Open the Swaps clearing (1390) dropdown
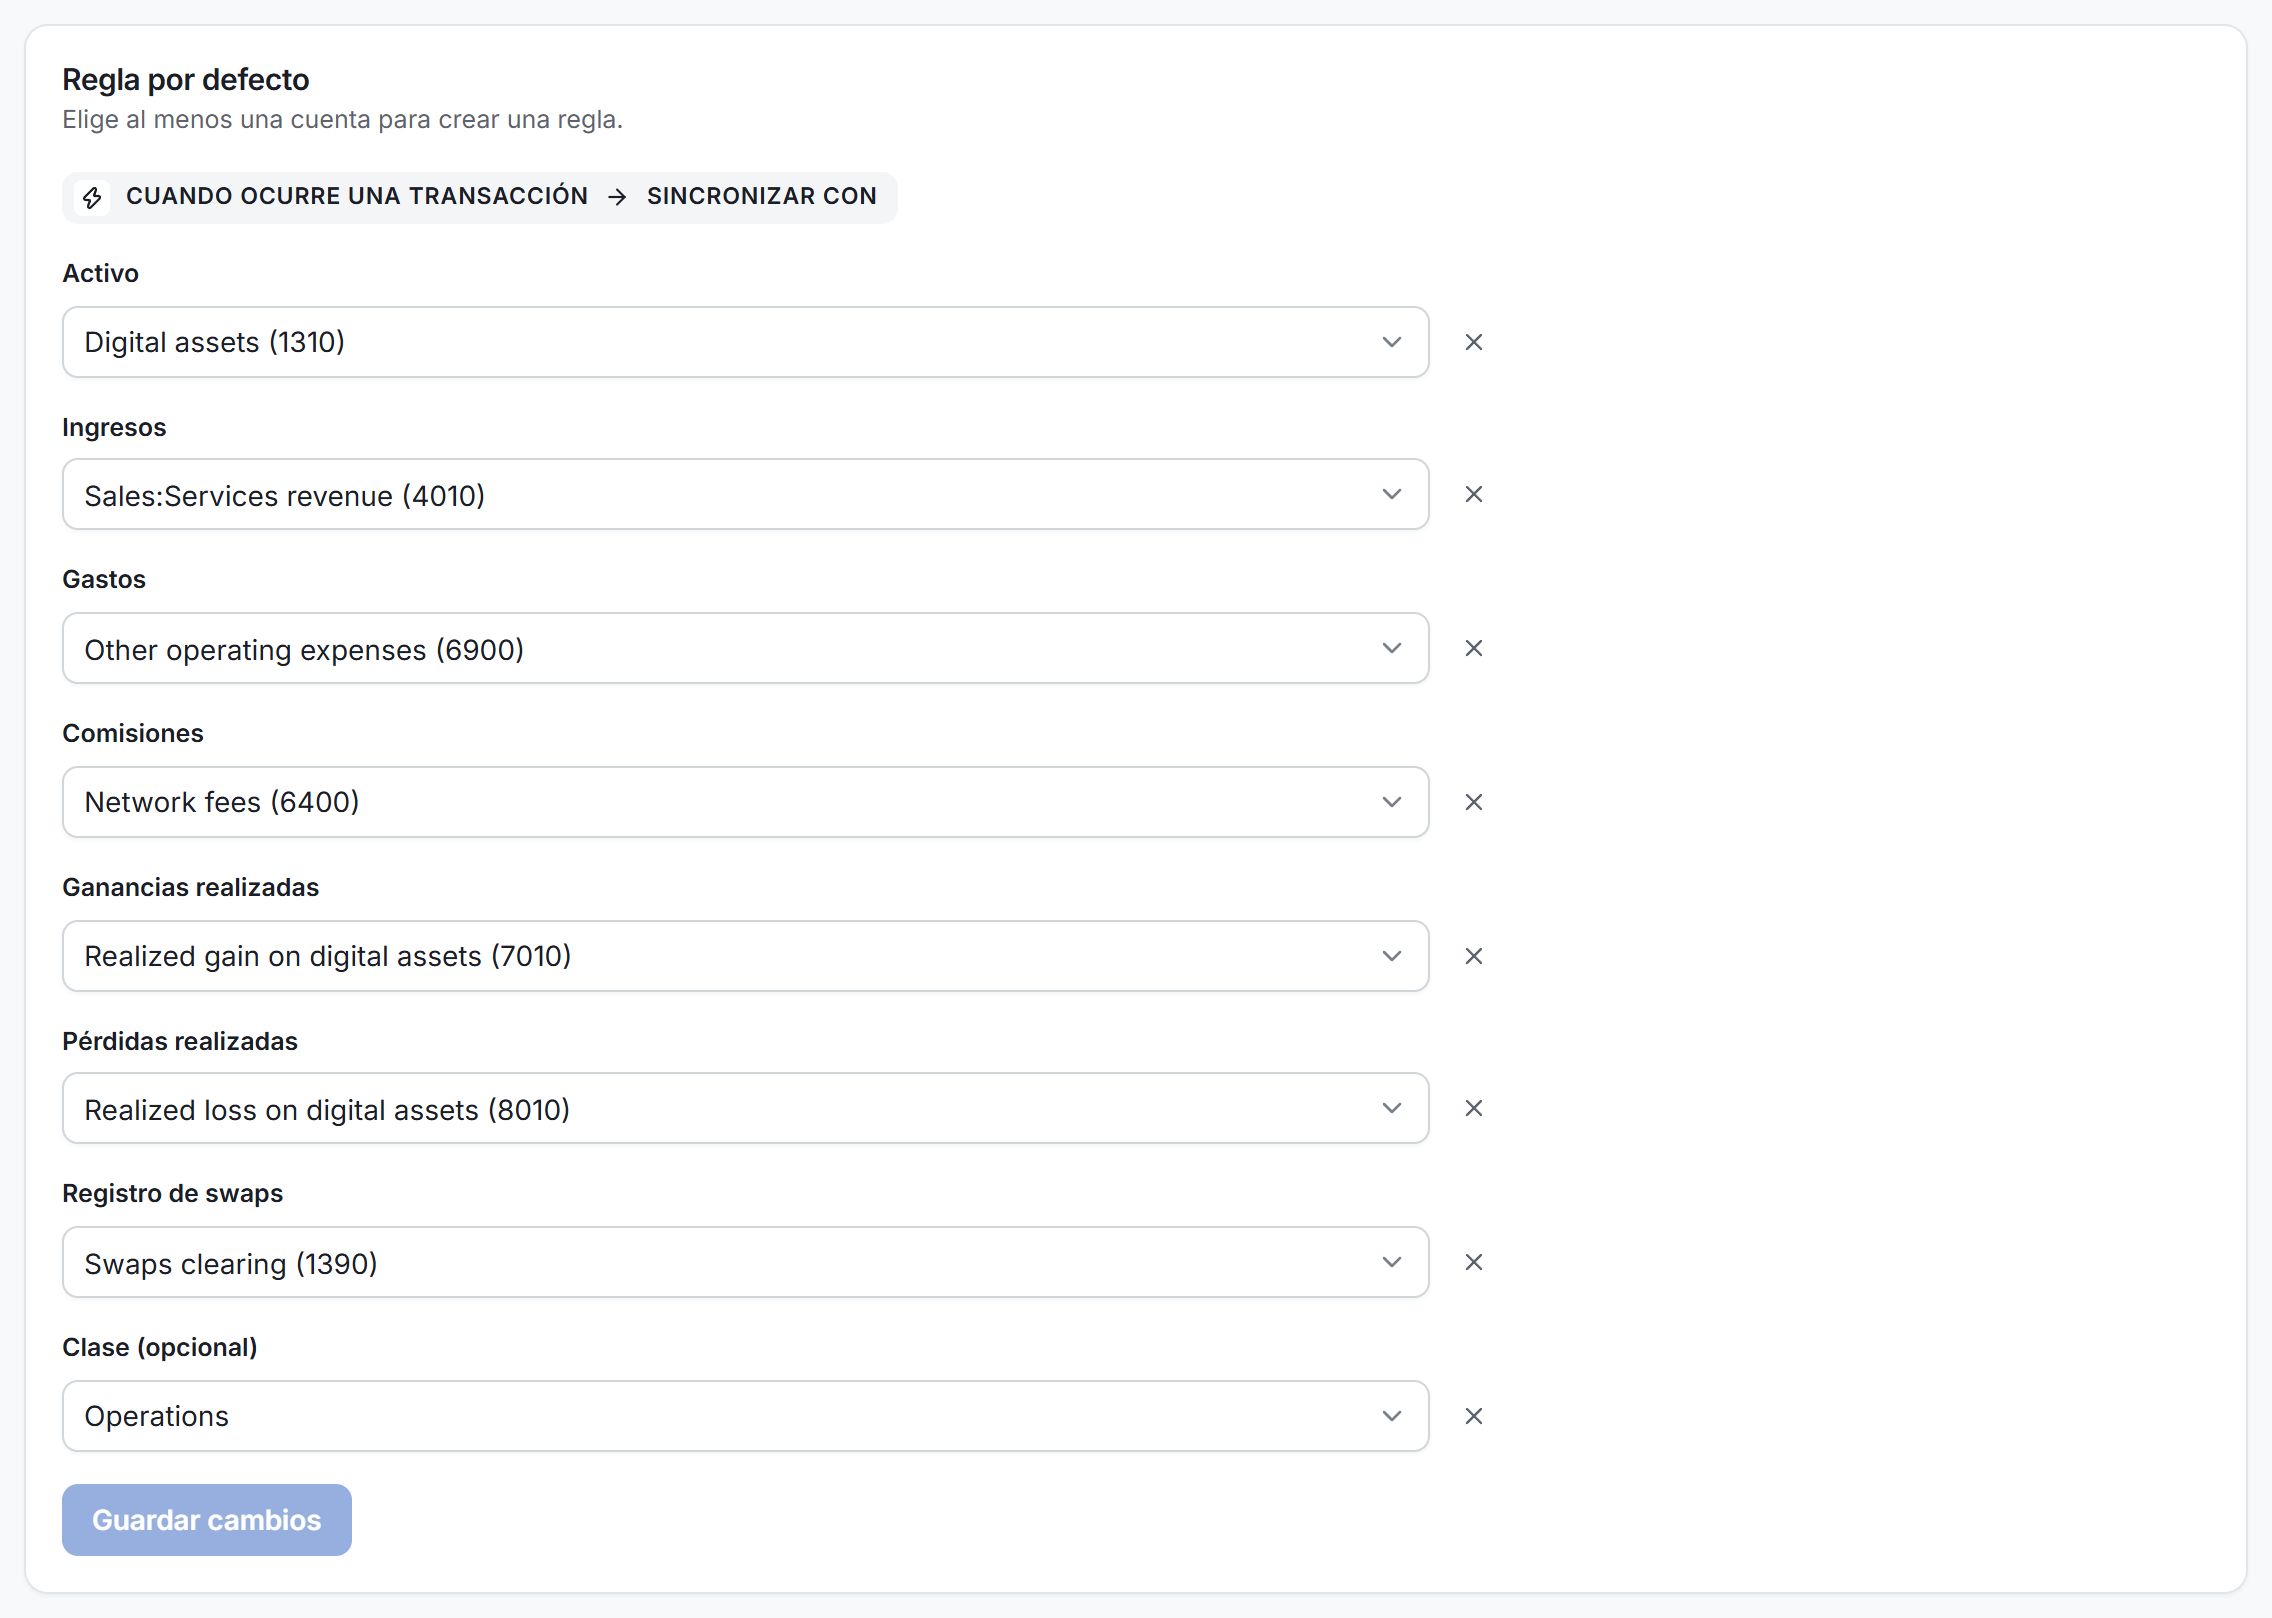The image size is (2272, 1618). pyautogui.click(x=745, y=1262)
